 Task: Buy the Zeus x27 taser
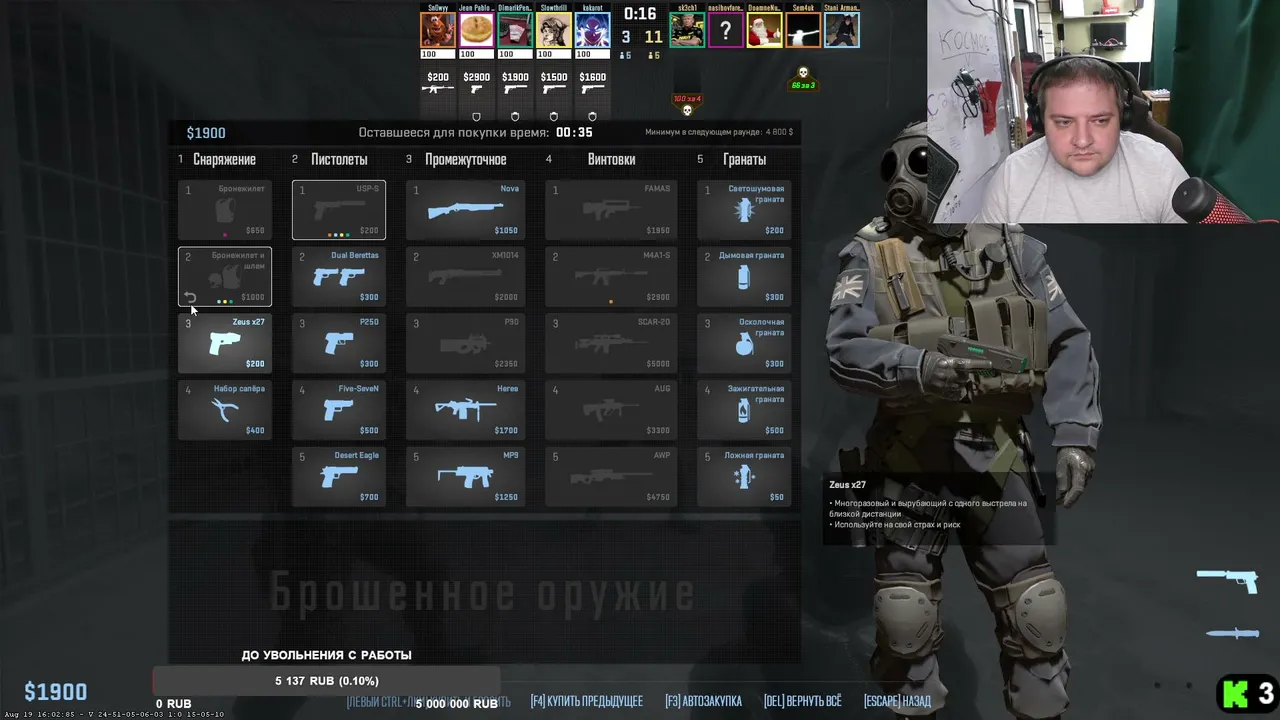pos(225,343)
